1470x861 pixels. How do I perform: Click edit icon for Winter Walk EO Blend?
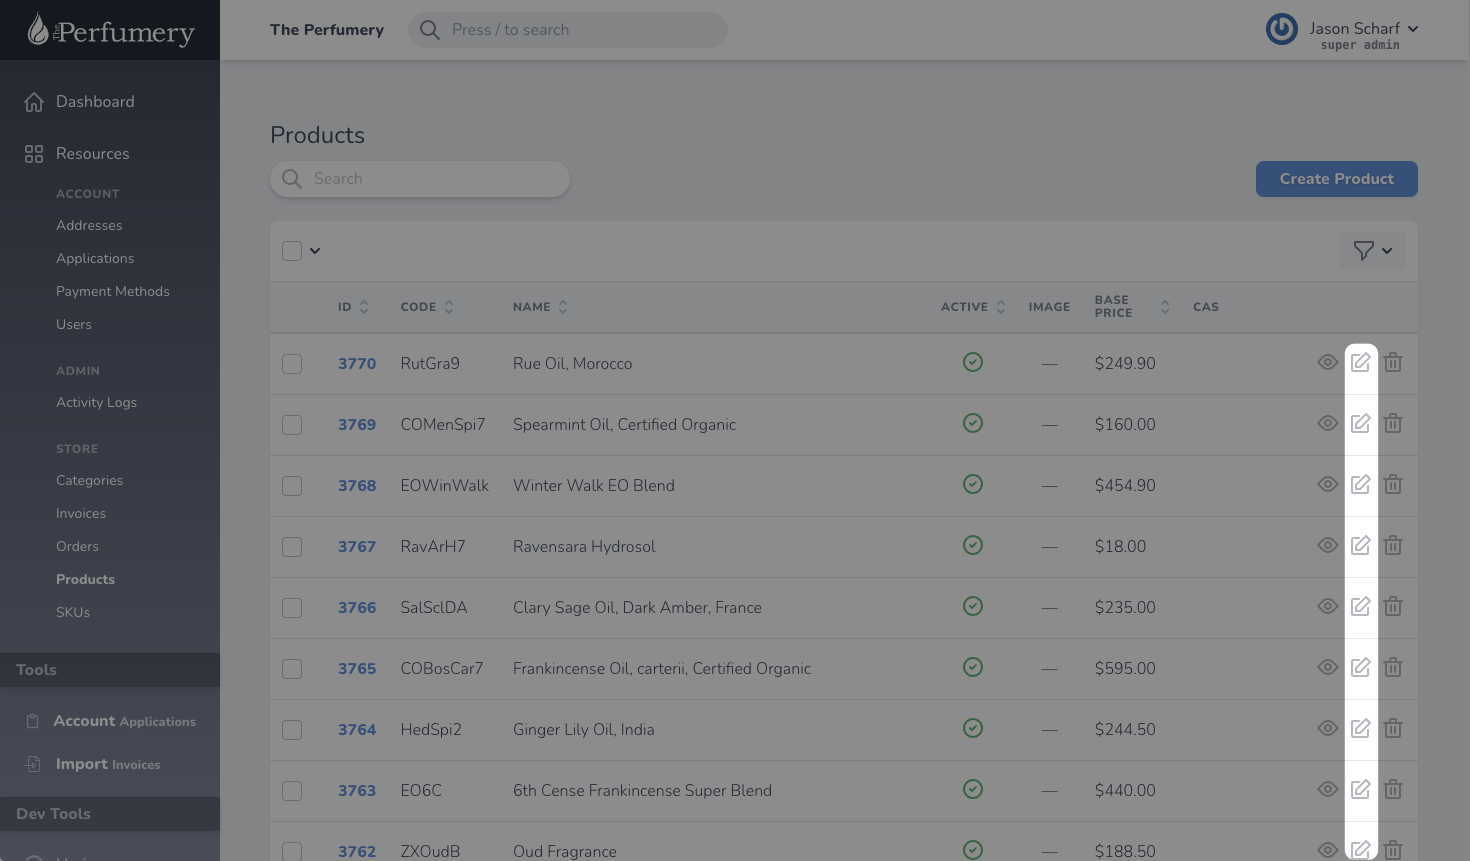click(x=1360, y=485)
